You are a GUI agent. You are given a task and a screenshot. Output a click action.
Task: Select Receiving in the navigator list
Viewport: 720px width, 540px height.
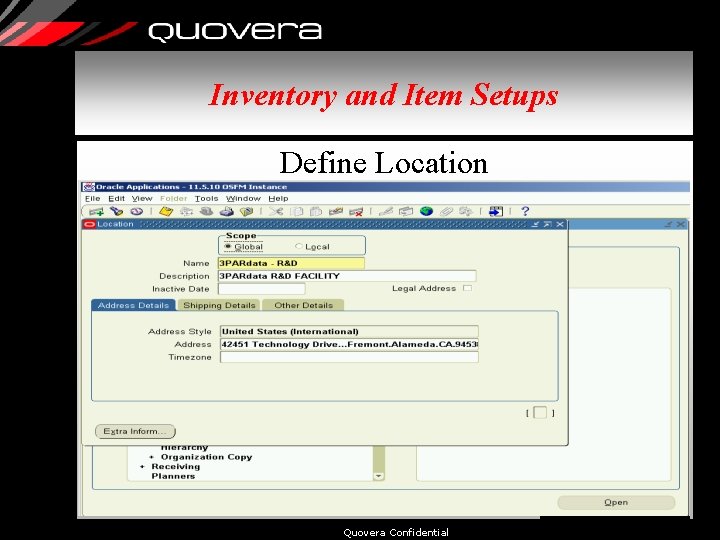175,467
